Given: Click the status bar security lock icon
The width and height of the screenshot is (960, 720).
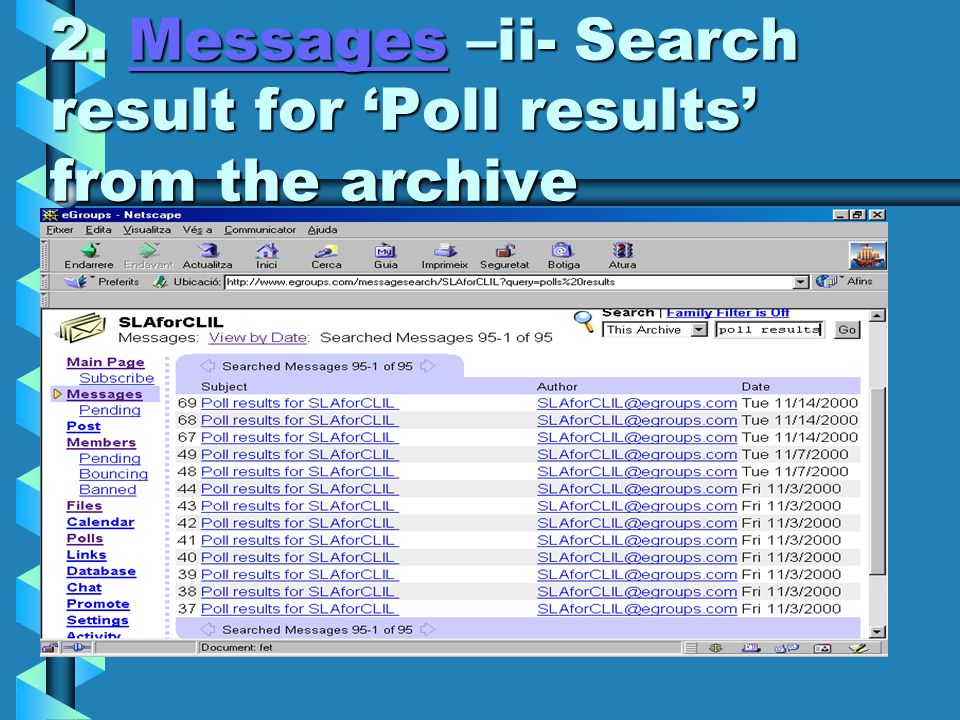Looking at the screenshot, I should tap(50, 648).
